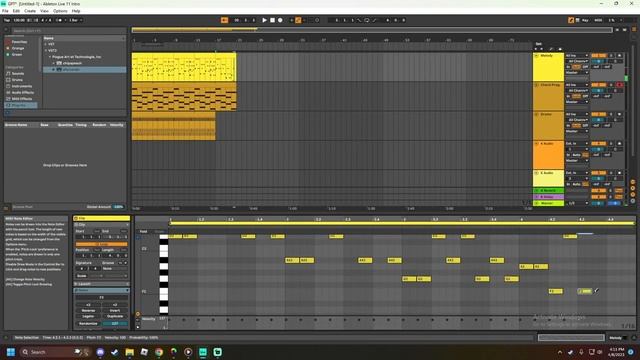Open the Drums category in browser

point(17,80)
